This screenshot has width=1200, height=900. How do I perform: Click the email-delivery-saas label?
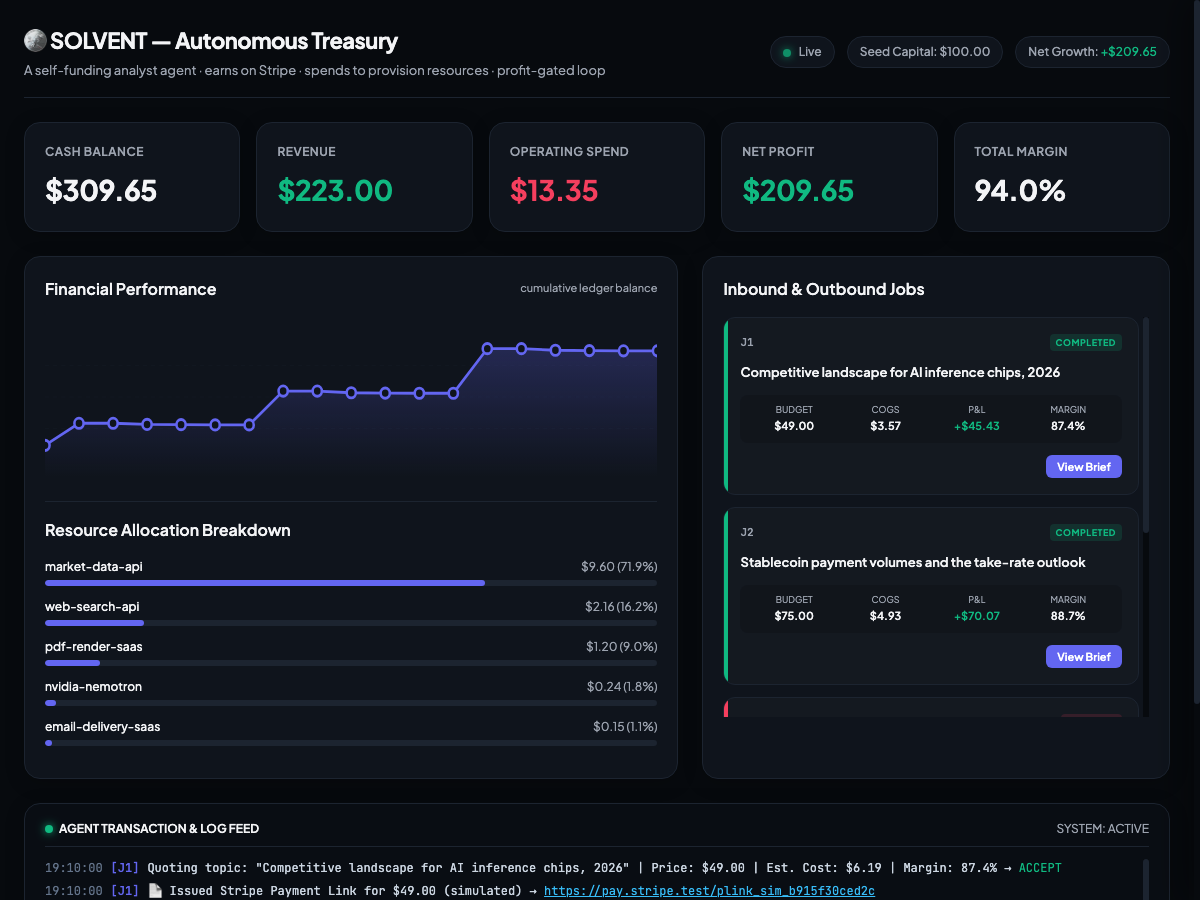102,727
